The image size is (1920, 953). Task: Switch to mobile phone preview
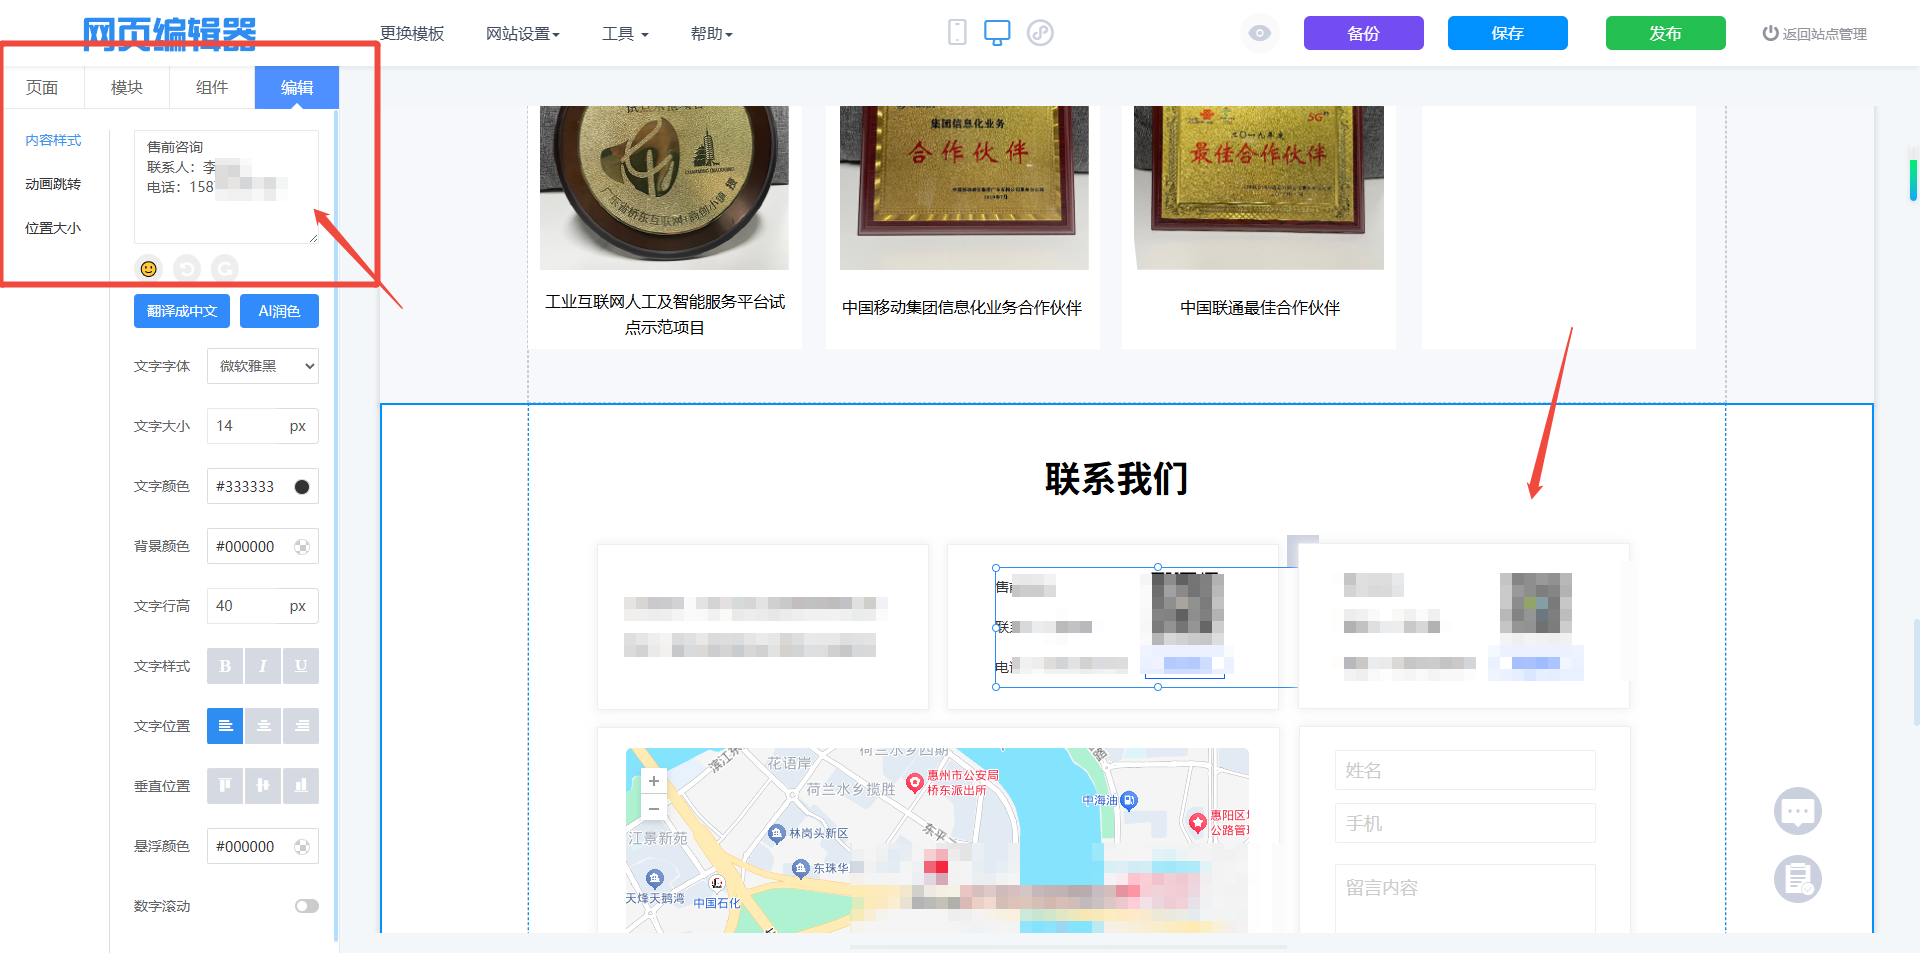coord(957,33)
